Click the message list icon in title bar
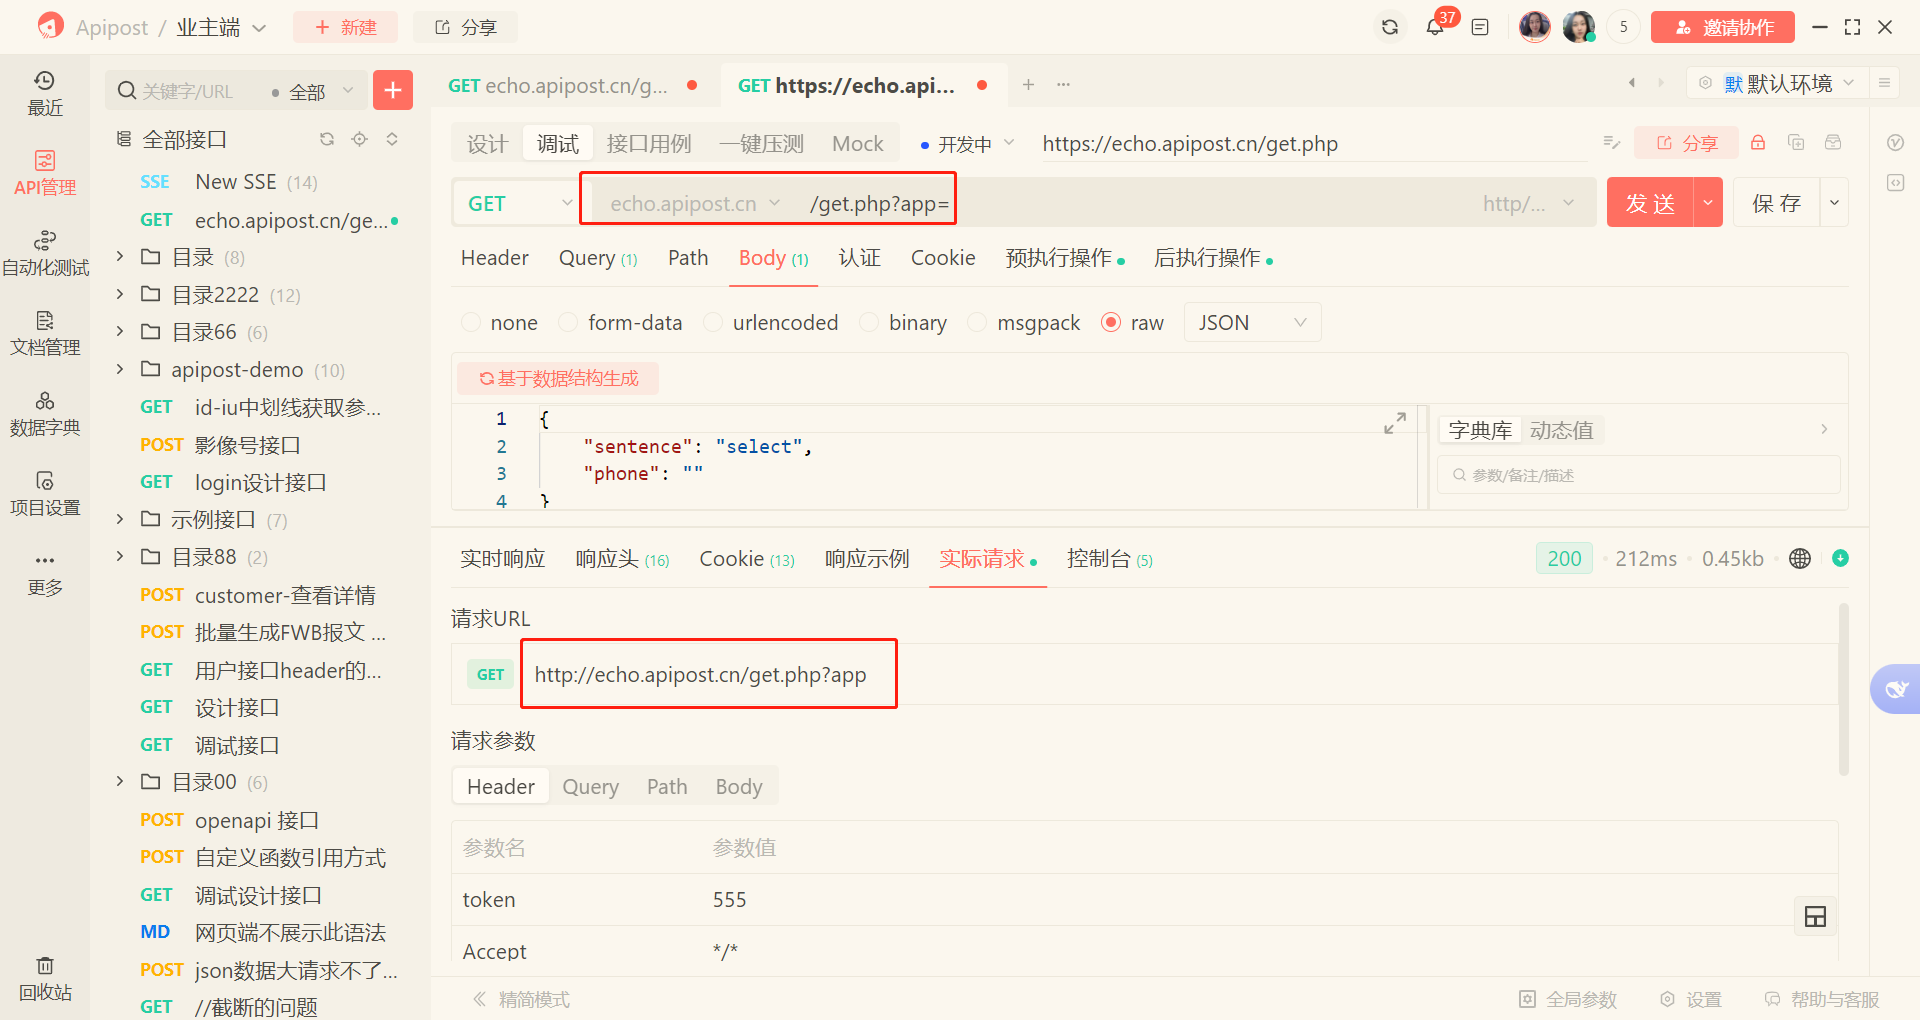The image size is (1920, 1020). 1480,27
